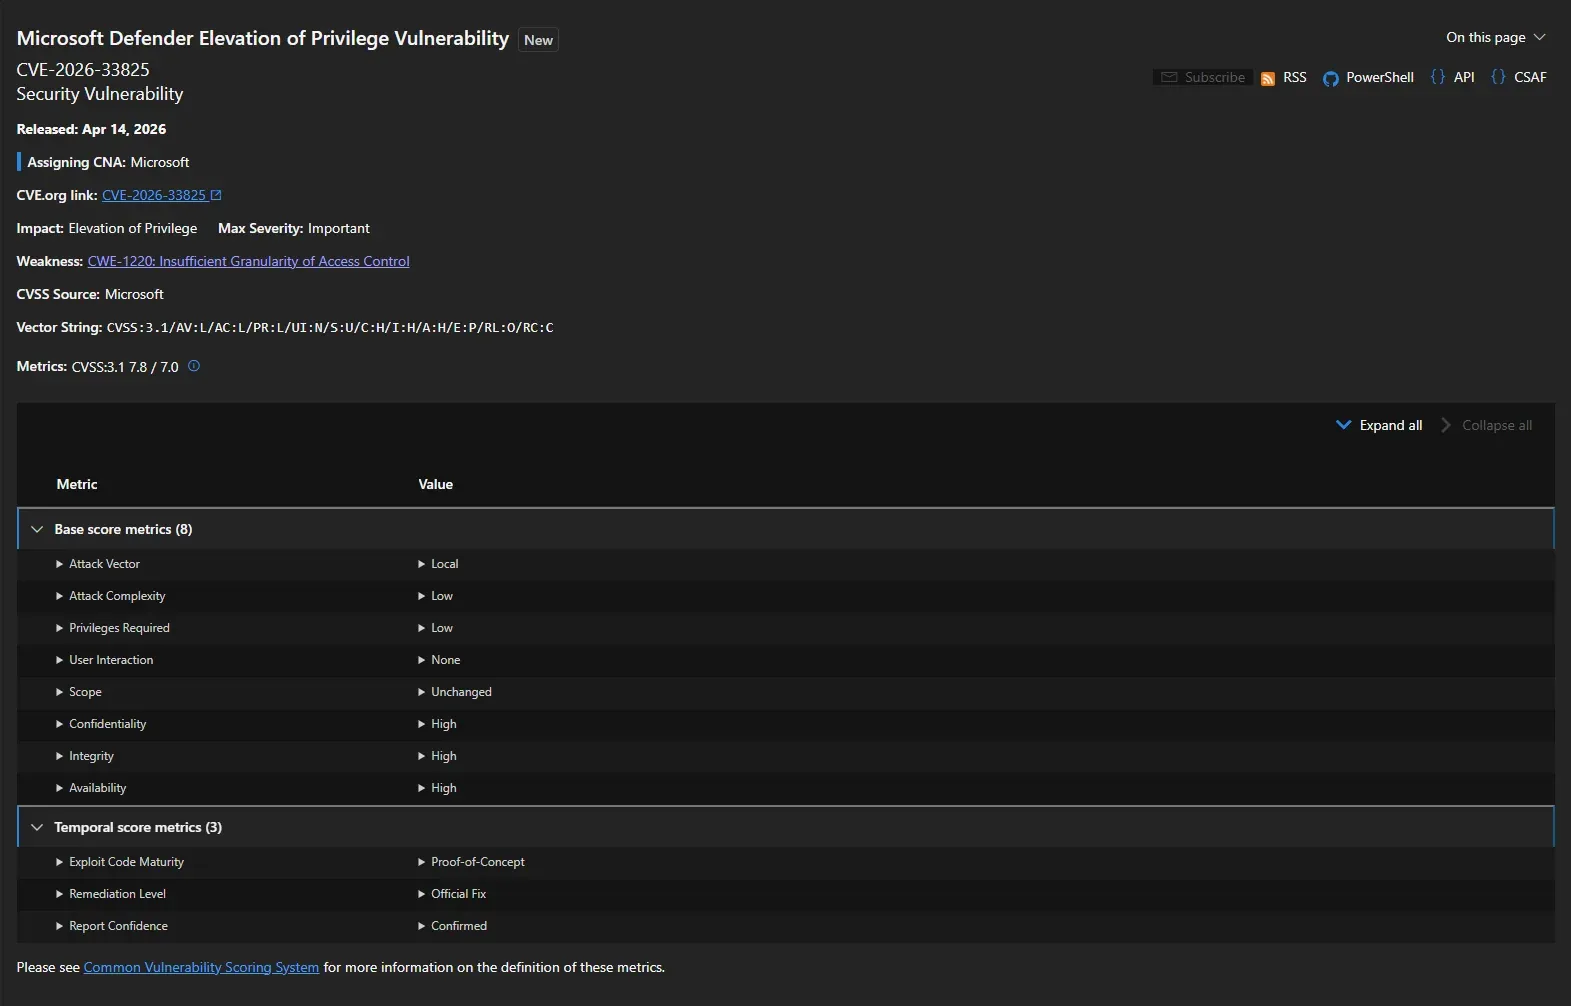This screenshot has height=1006, width=1571.
Task: Open the On this page dropdown
Action: point(1496,37)
